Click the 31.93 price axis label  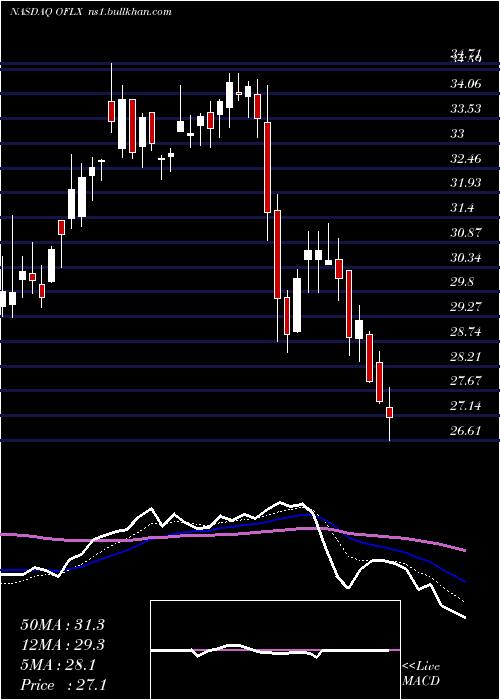pos(466,183)
